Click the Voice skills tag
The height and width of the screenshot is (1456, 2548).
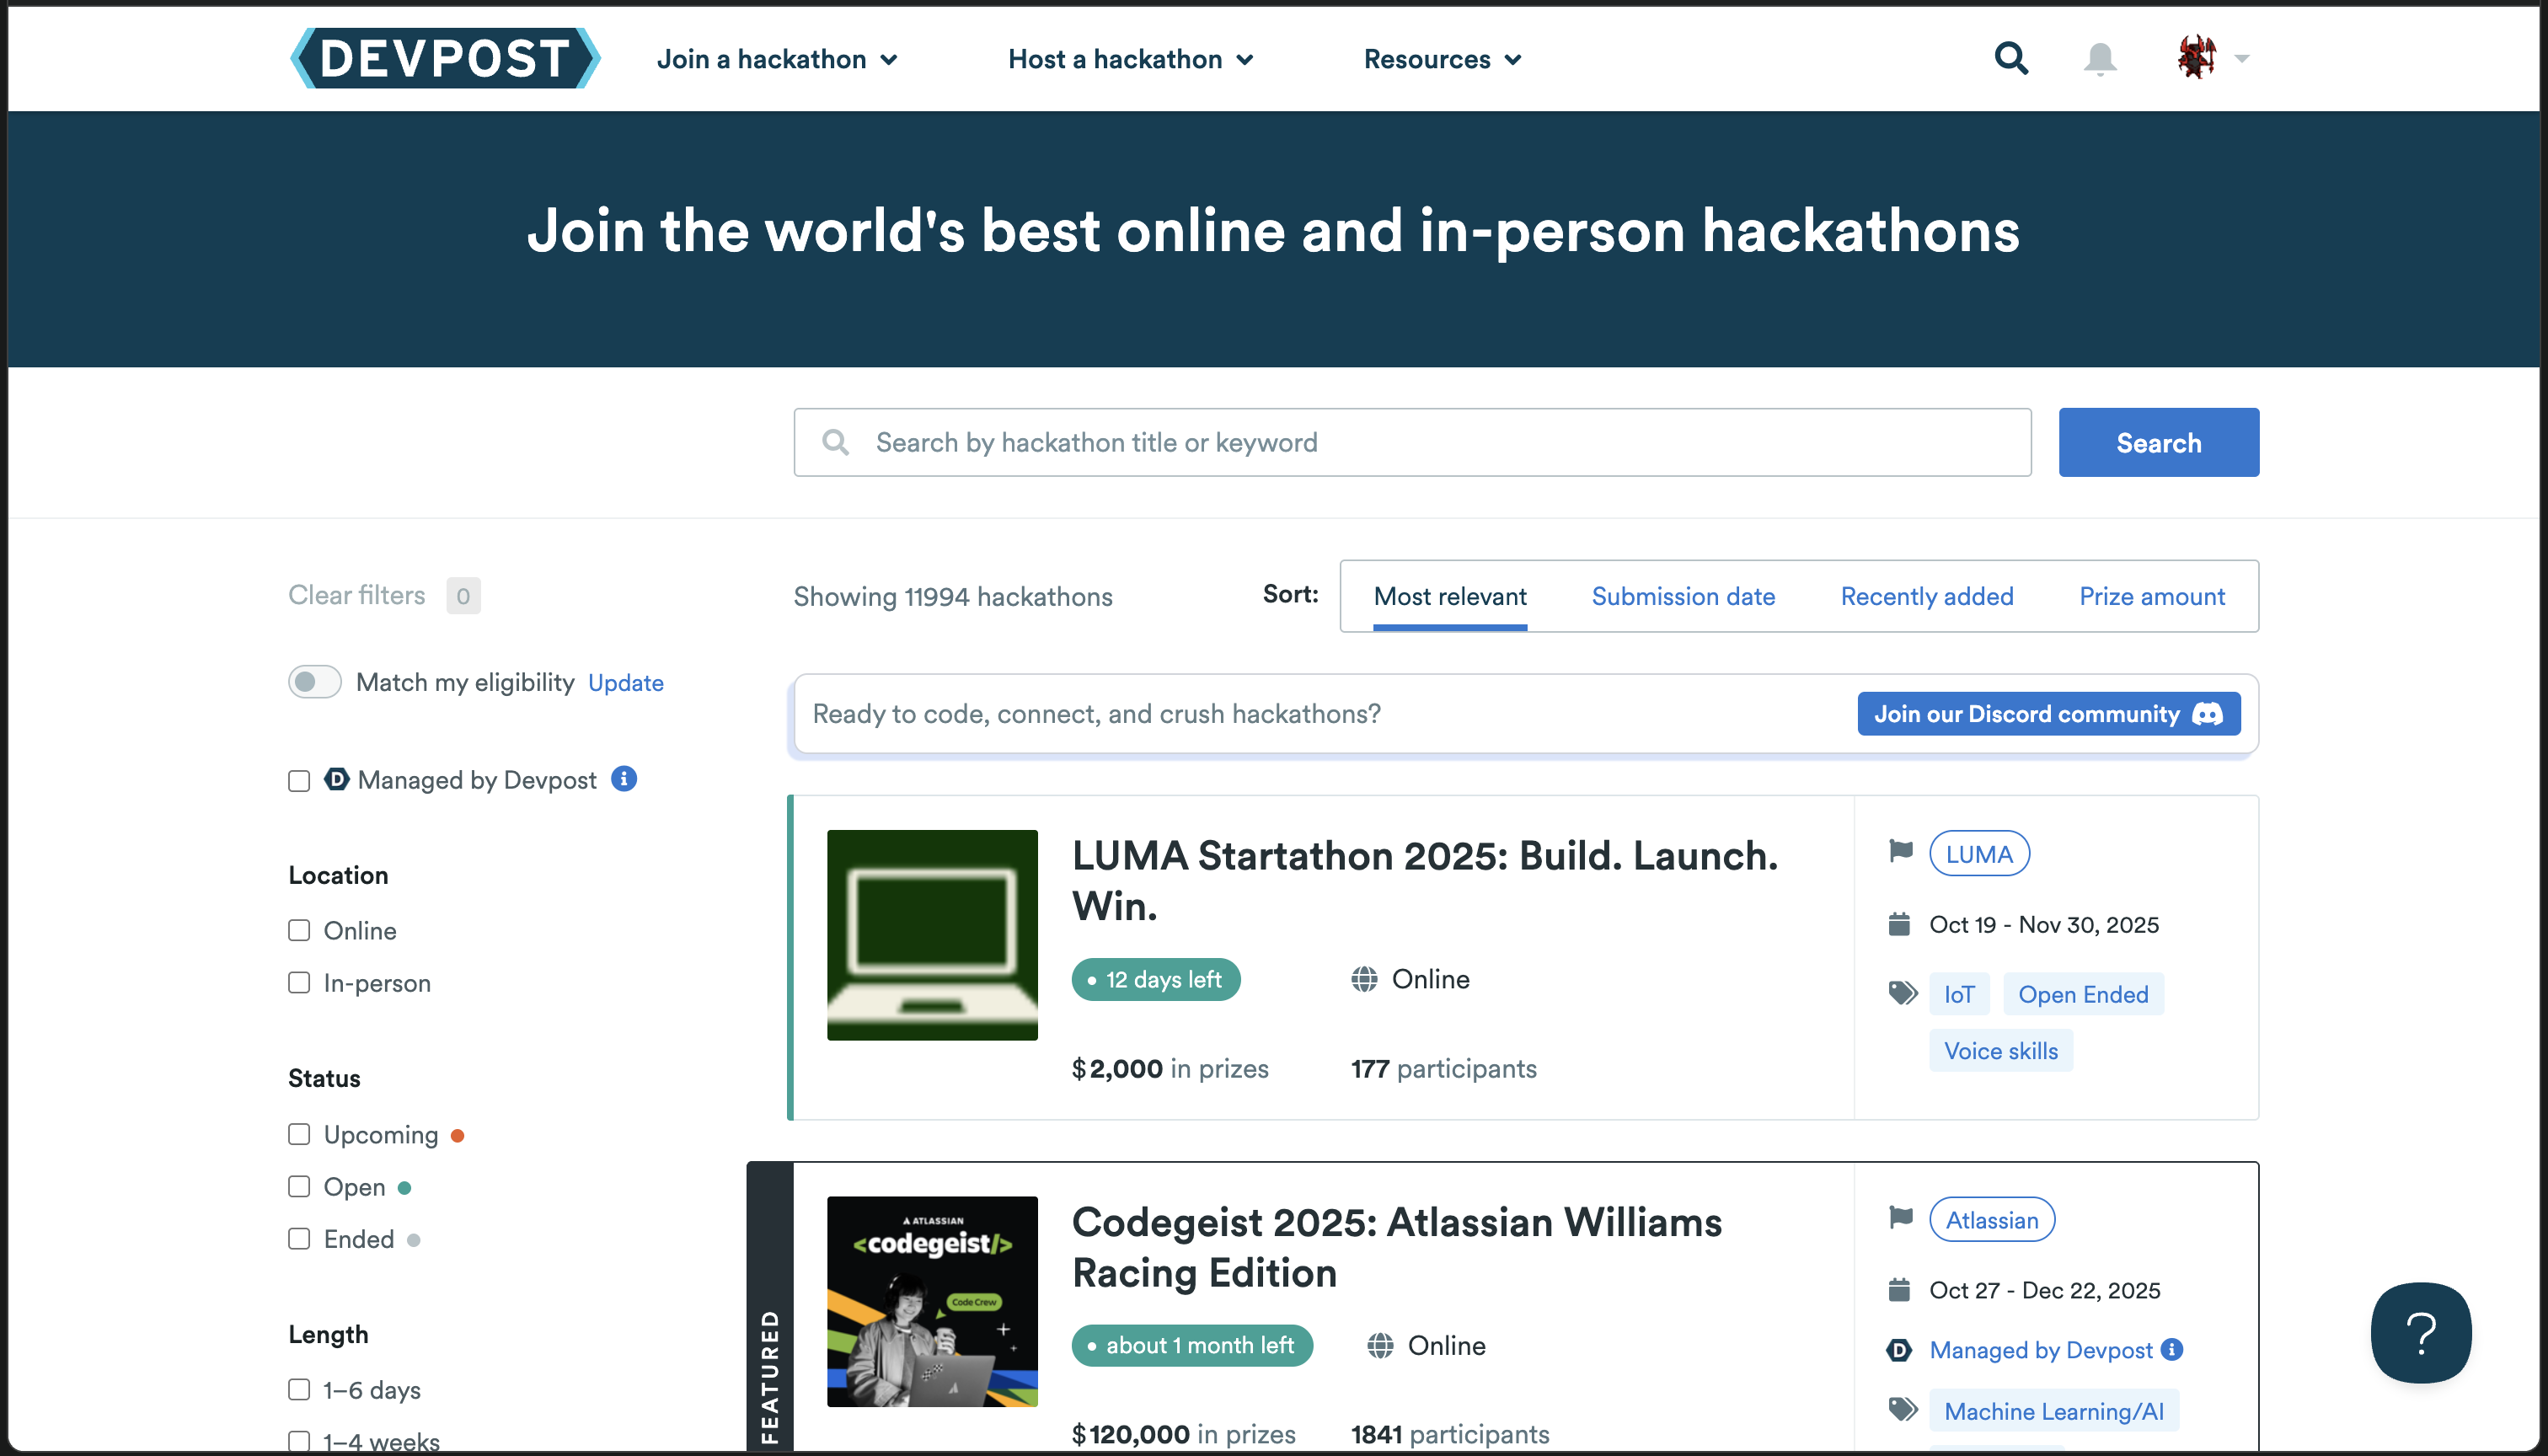pos(2001,1050)
